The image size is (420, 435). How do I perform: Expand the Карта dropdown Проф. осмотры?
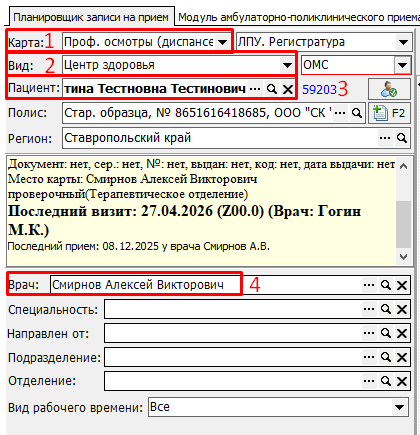[222, 42]
